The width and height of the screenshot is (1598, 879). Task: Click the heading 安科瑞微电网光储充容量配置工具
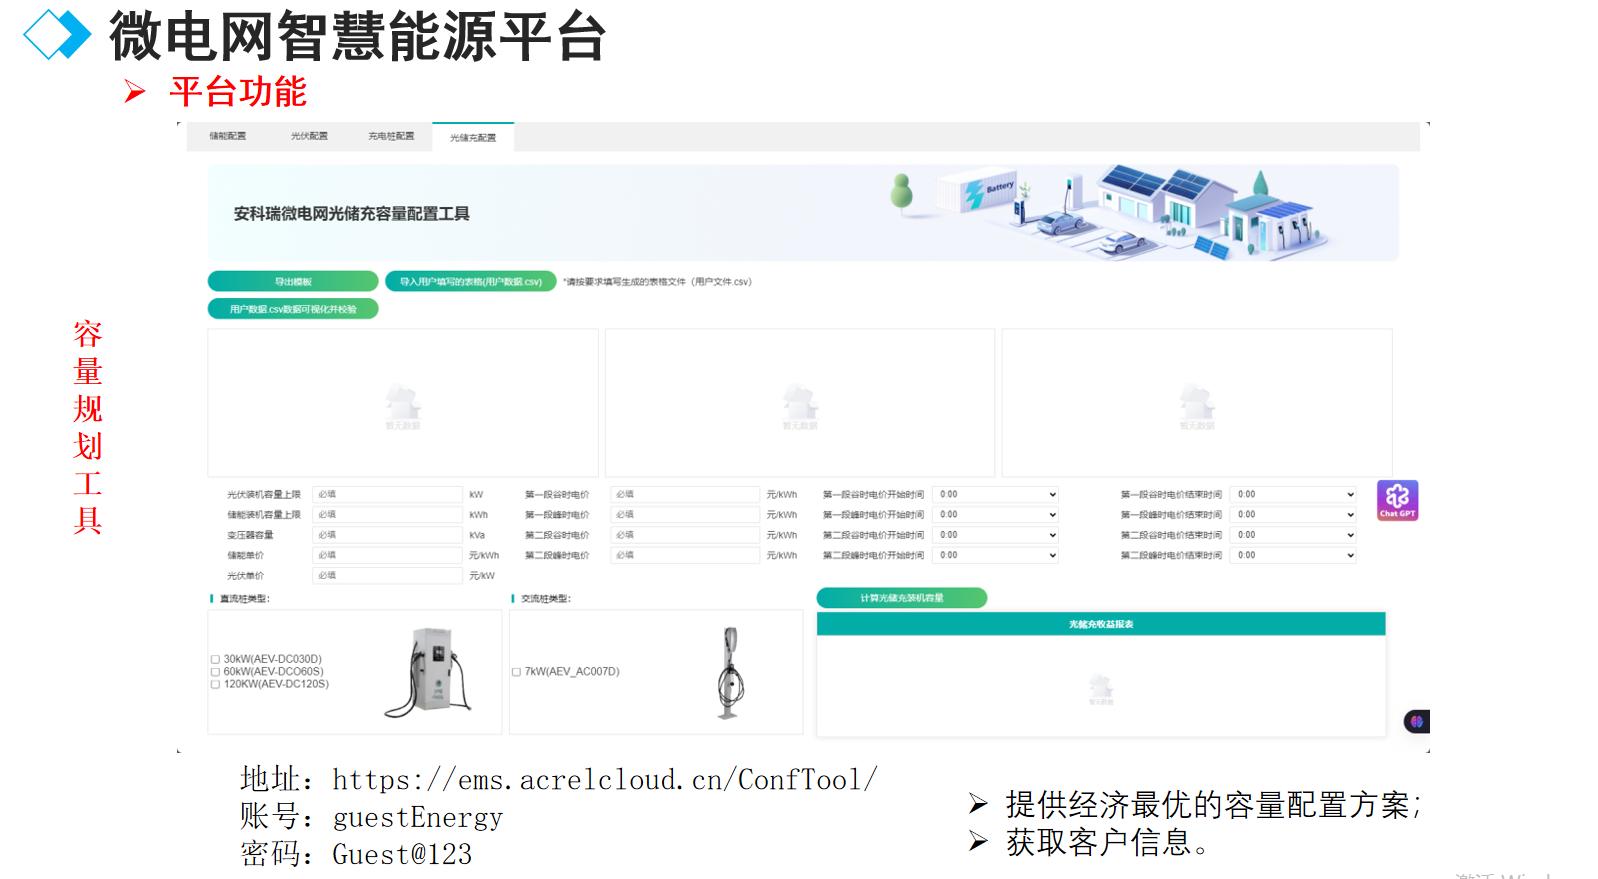[x=352, y=213]
